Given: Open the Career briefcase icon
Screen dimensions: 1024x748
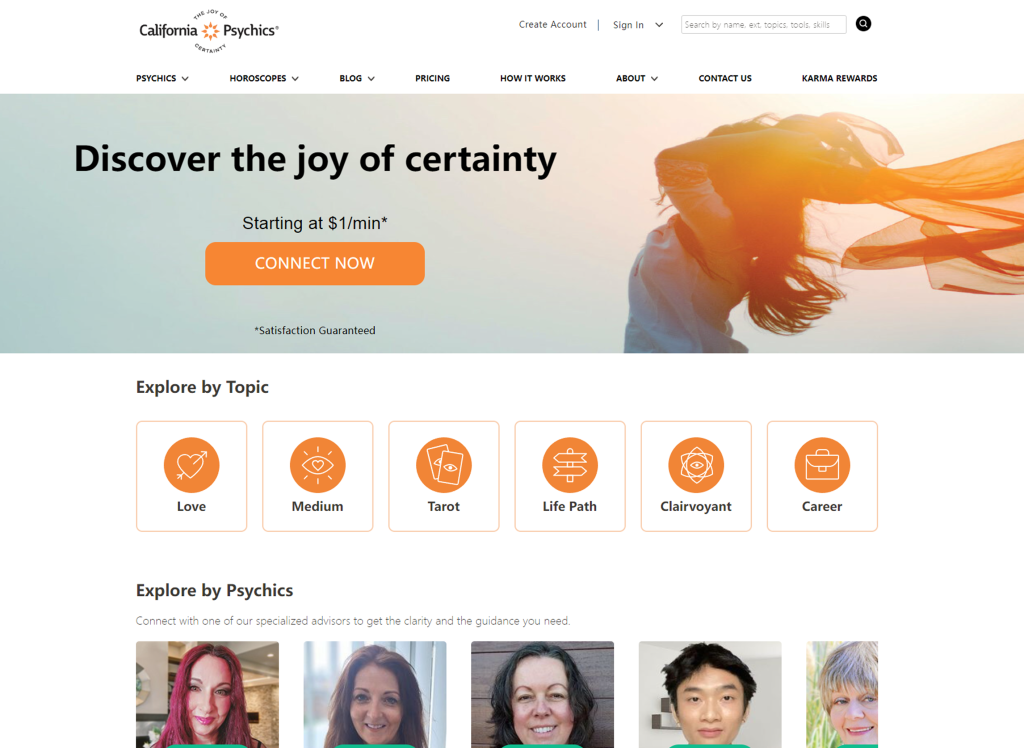Looking at the screenshot, I should 822,464.
